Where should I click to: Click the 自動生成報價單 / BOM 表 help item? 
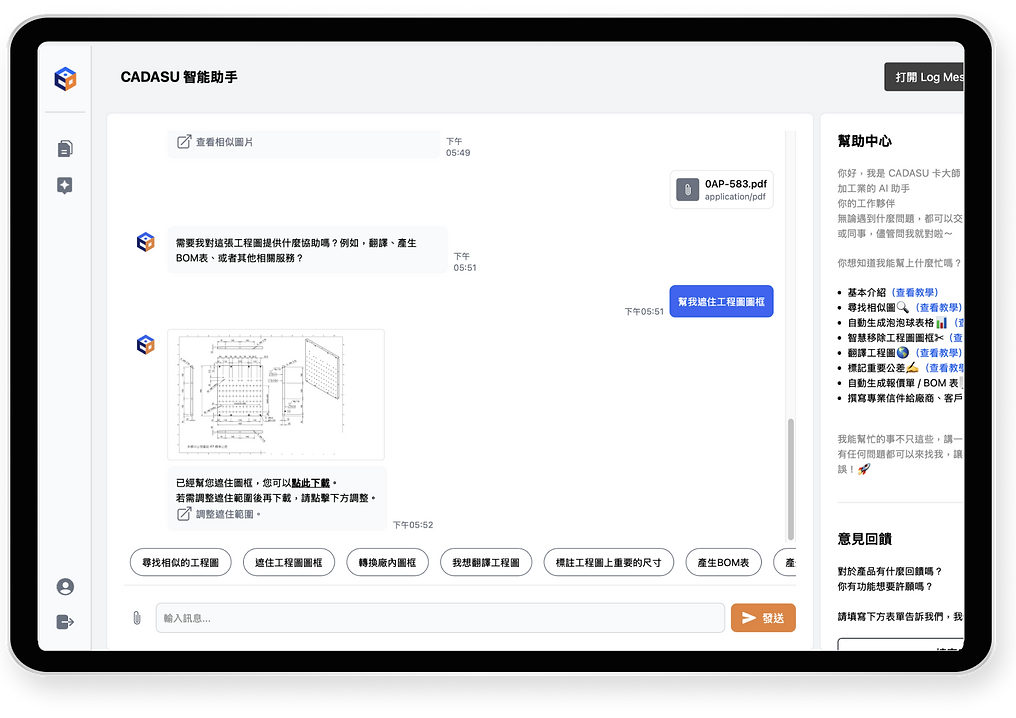tap(903, 383)
